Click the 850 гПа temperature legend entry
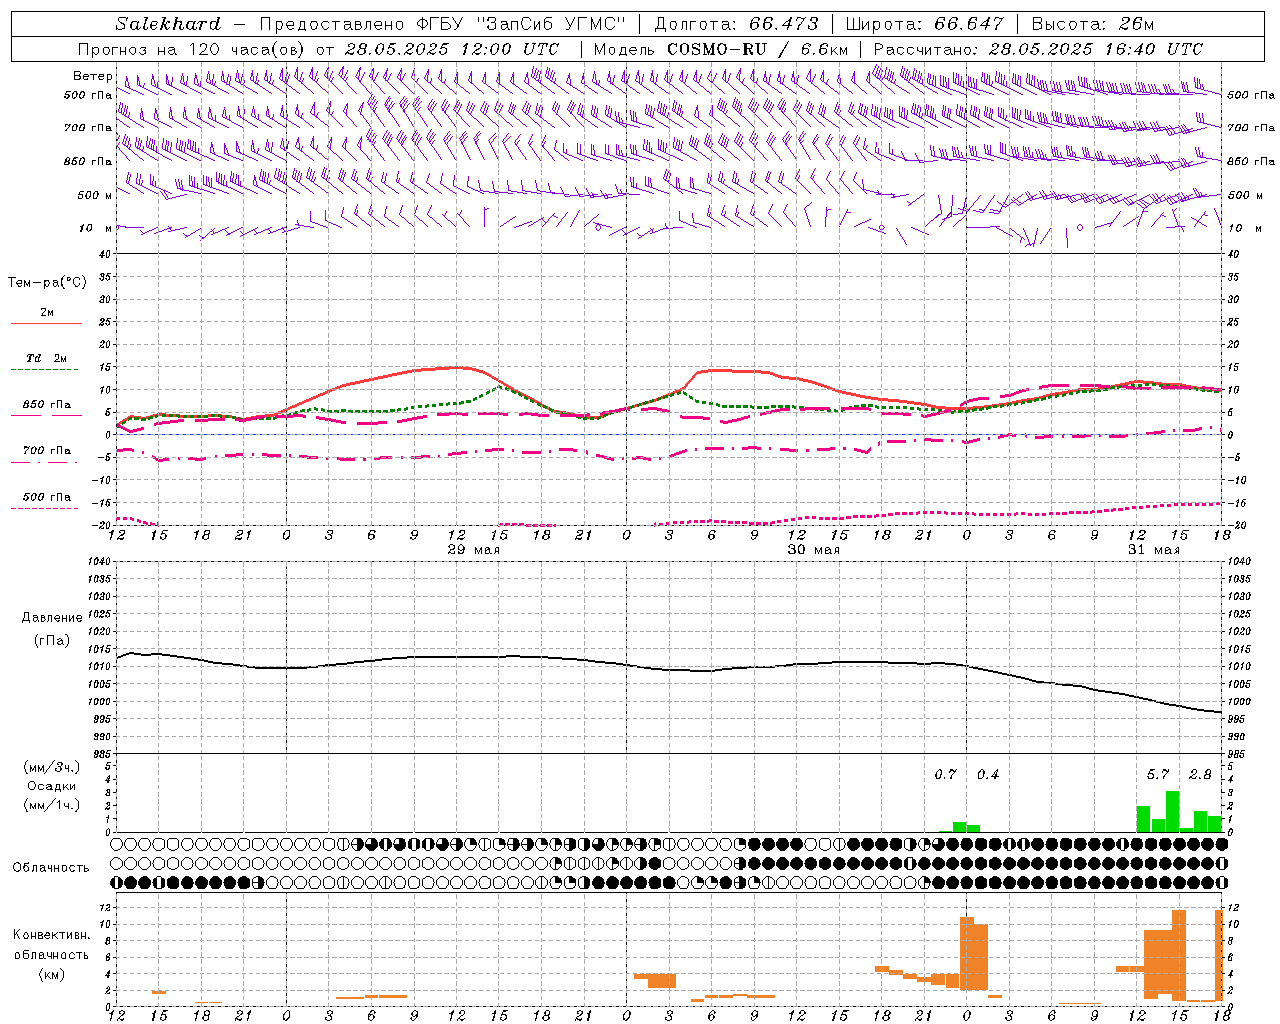 coord(47,405)
